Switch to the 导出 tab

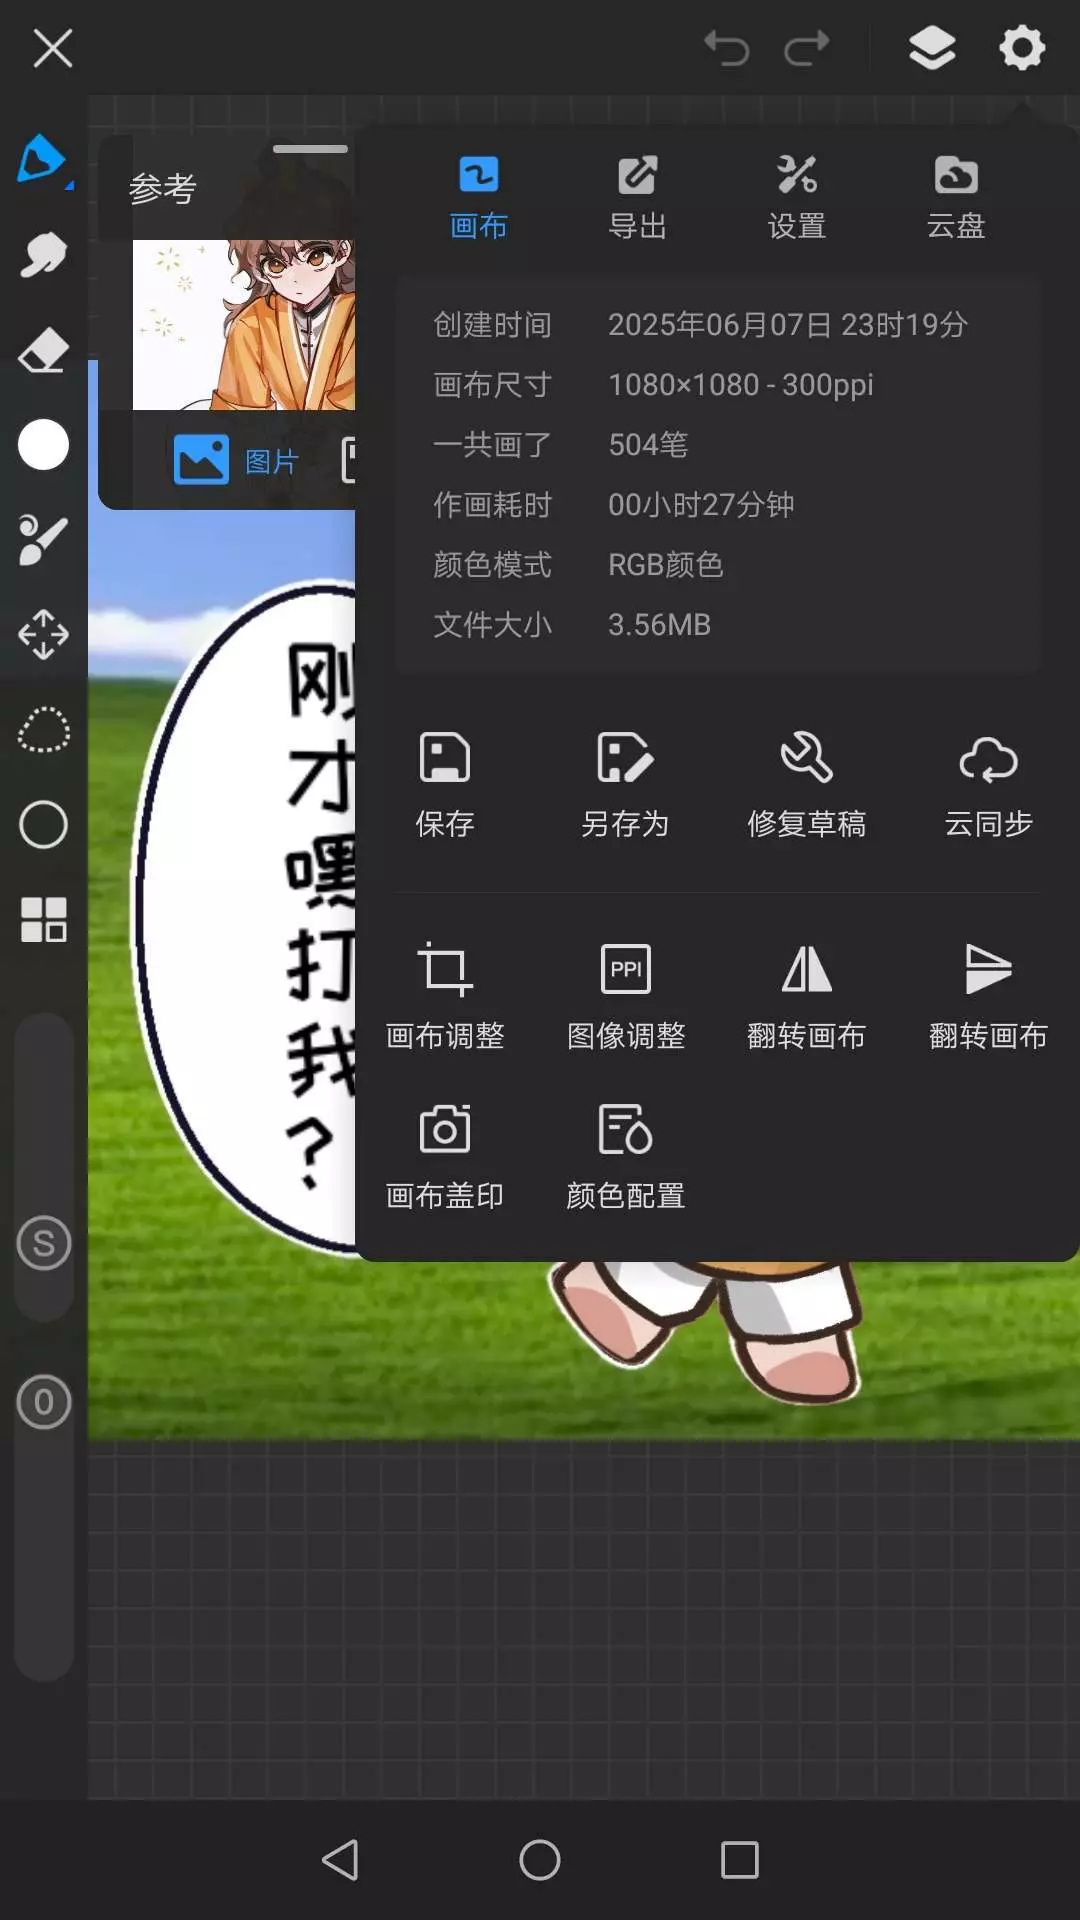(x=637, y=197)
